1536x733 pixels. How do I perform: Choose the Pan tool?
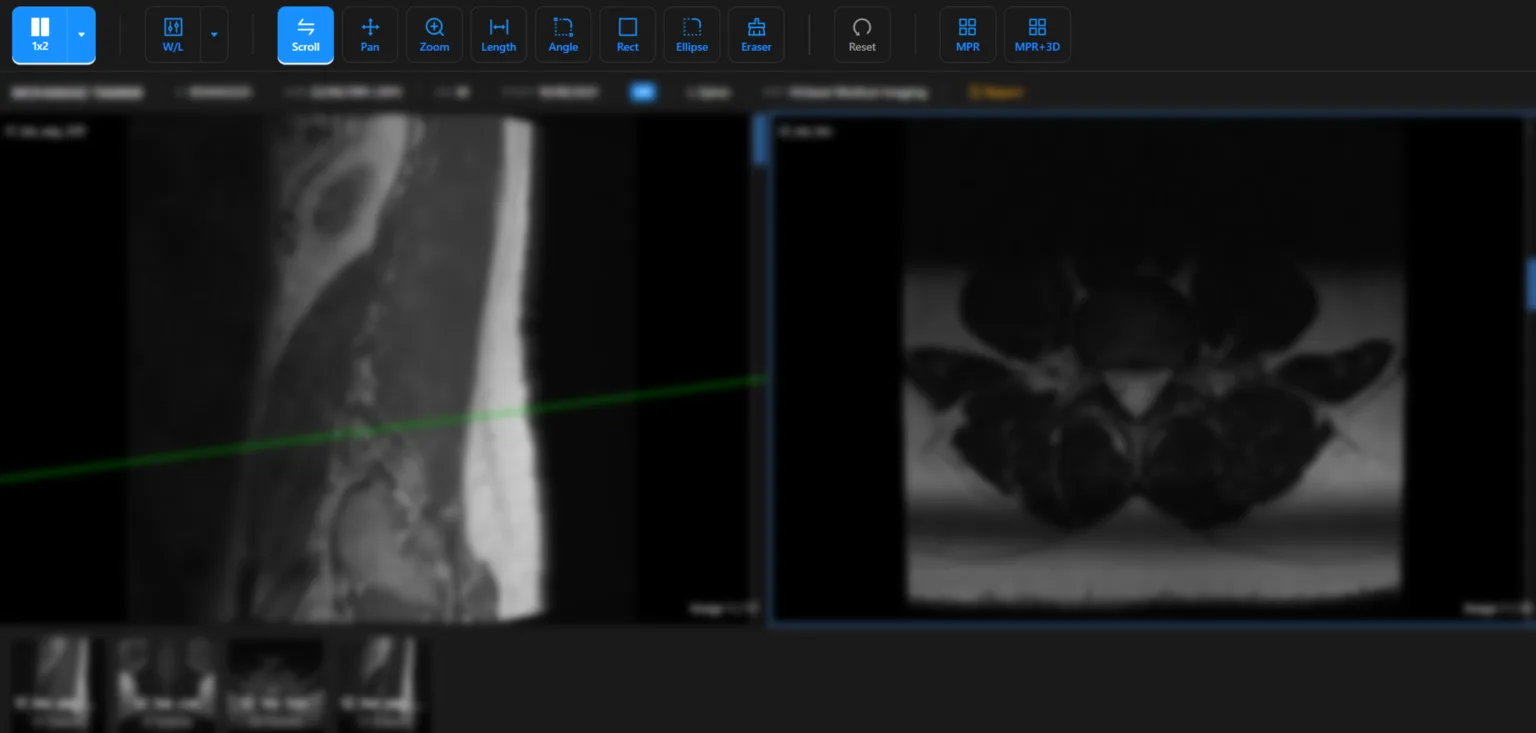370,35
